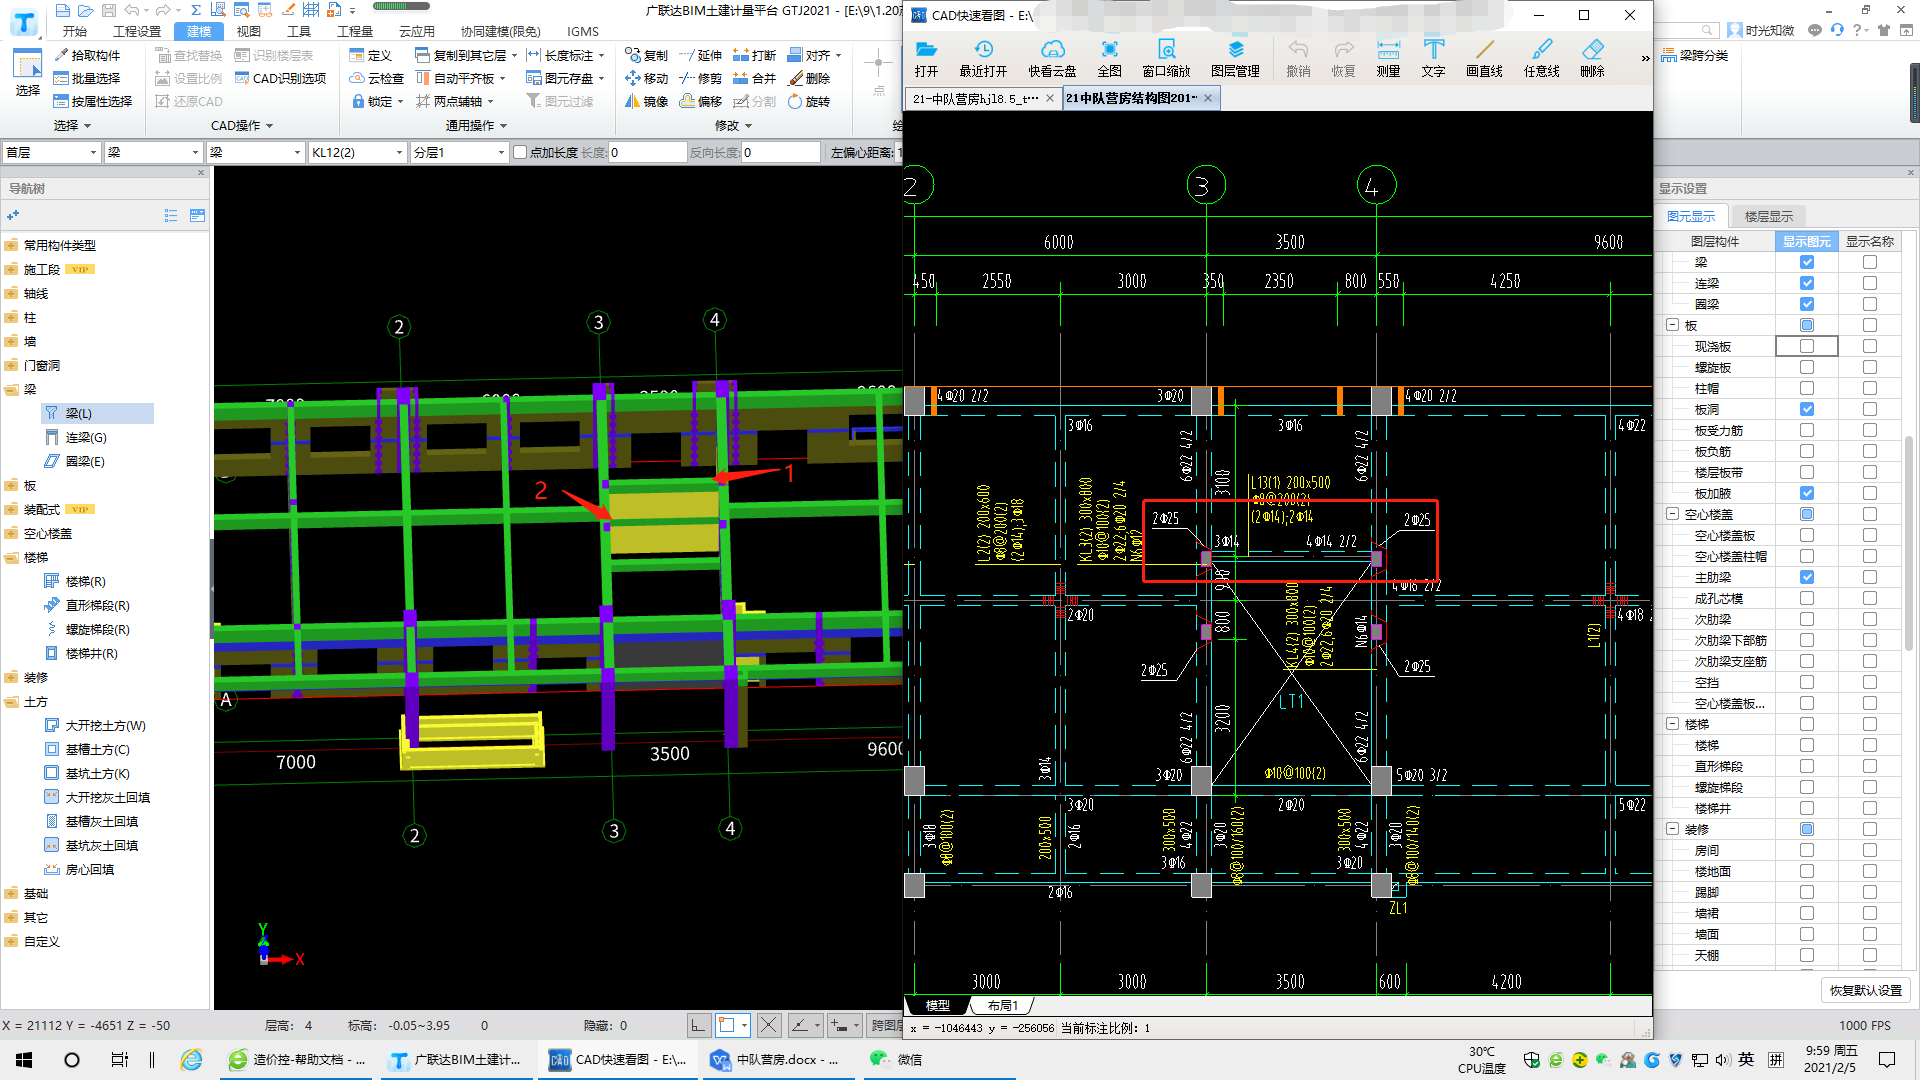
Task: Click the 两点辅轴 tool
Action: [454, 101]
